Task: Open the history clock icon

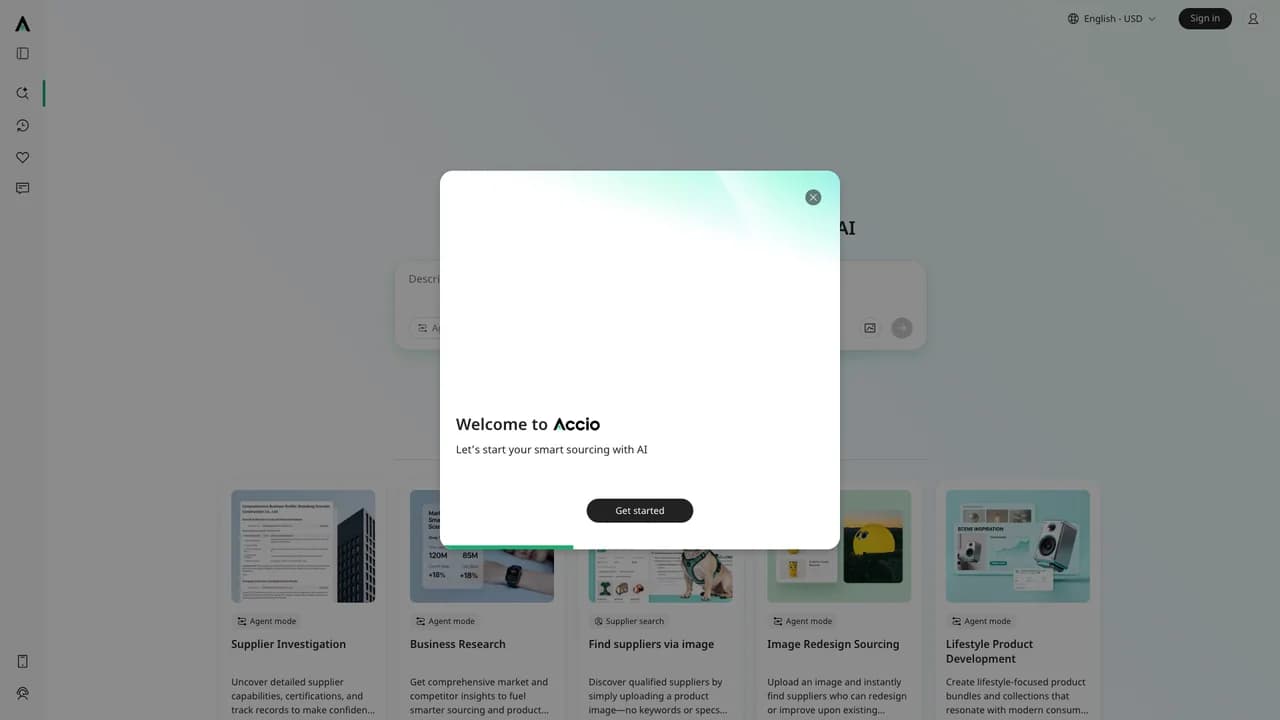Action: point(23,125)
